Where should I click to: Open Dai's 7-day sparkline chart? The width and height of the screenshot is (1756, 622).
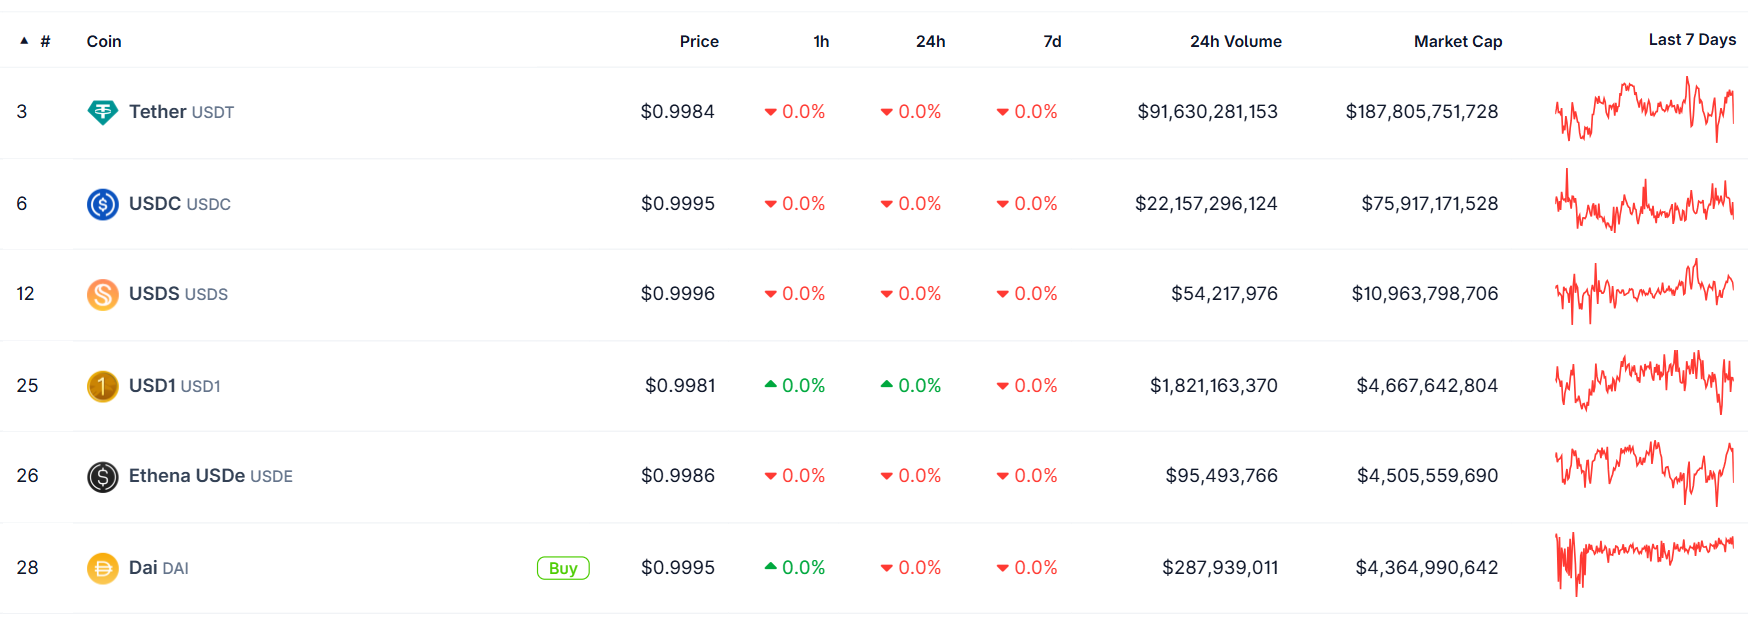click(1644, 564)
